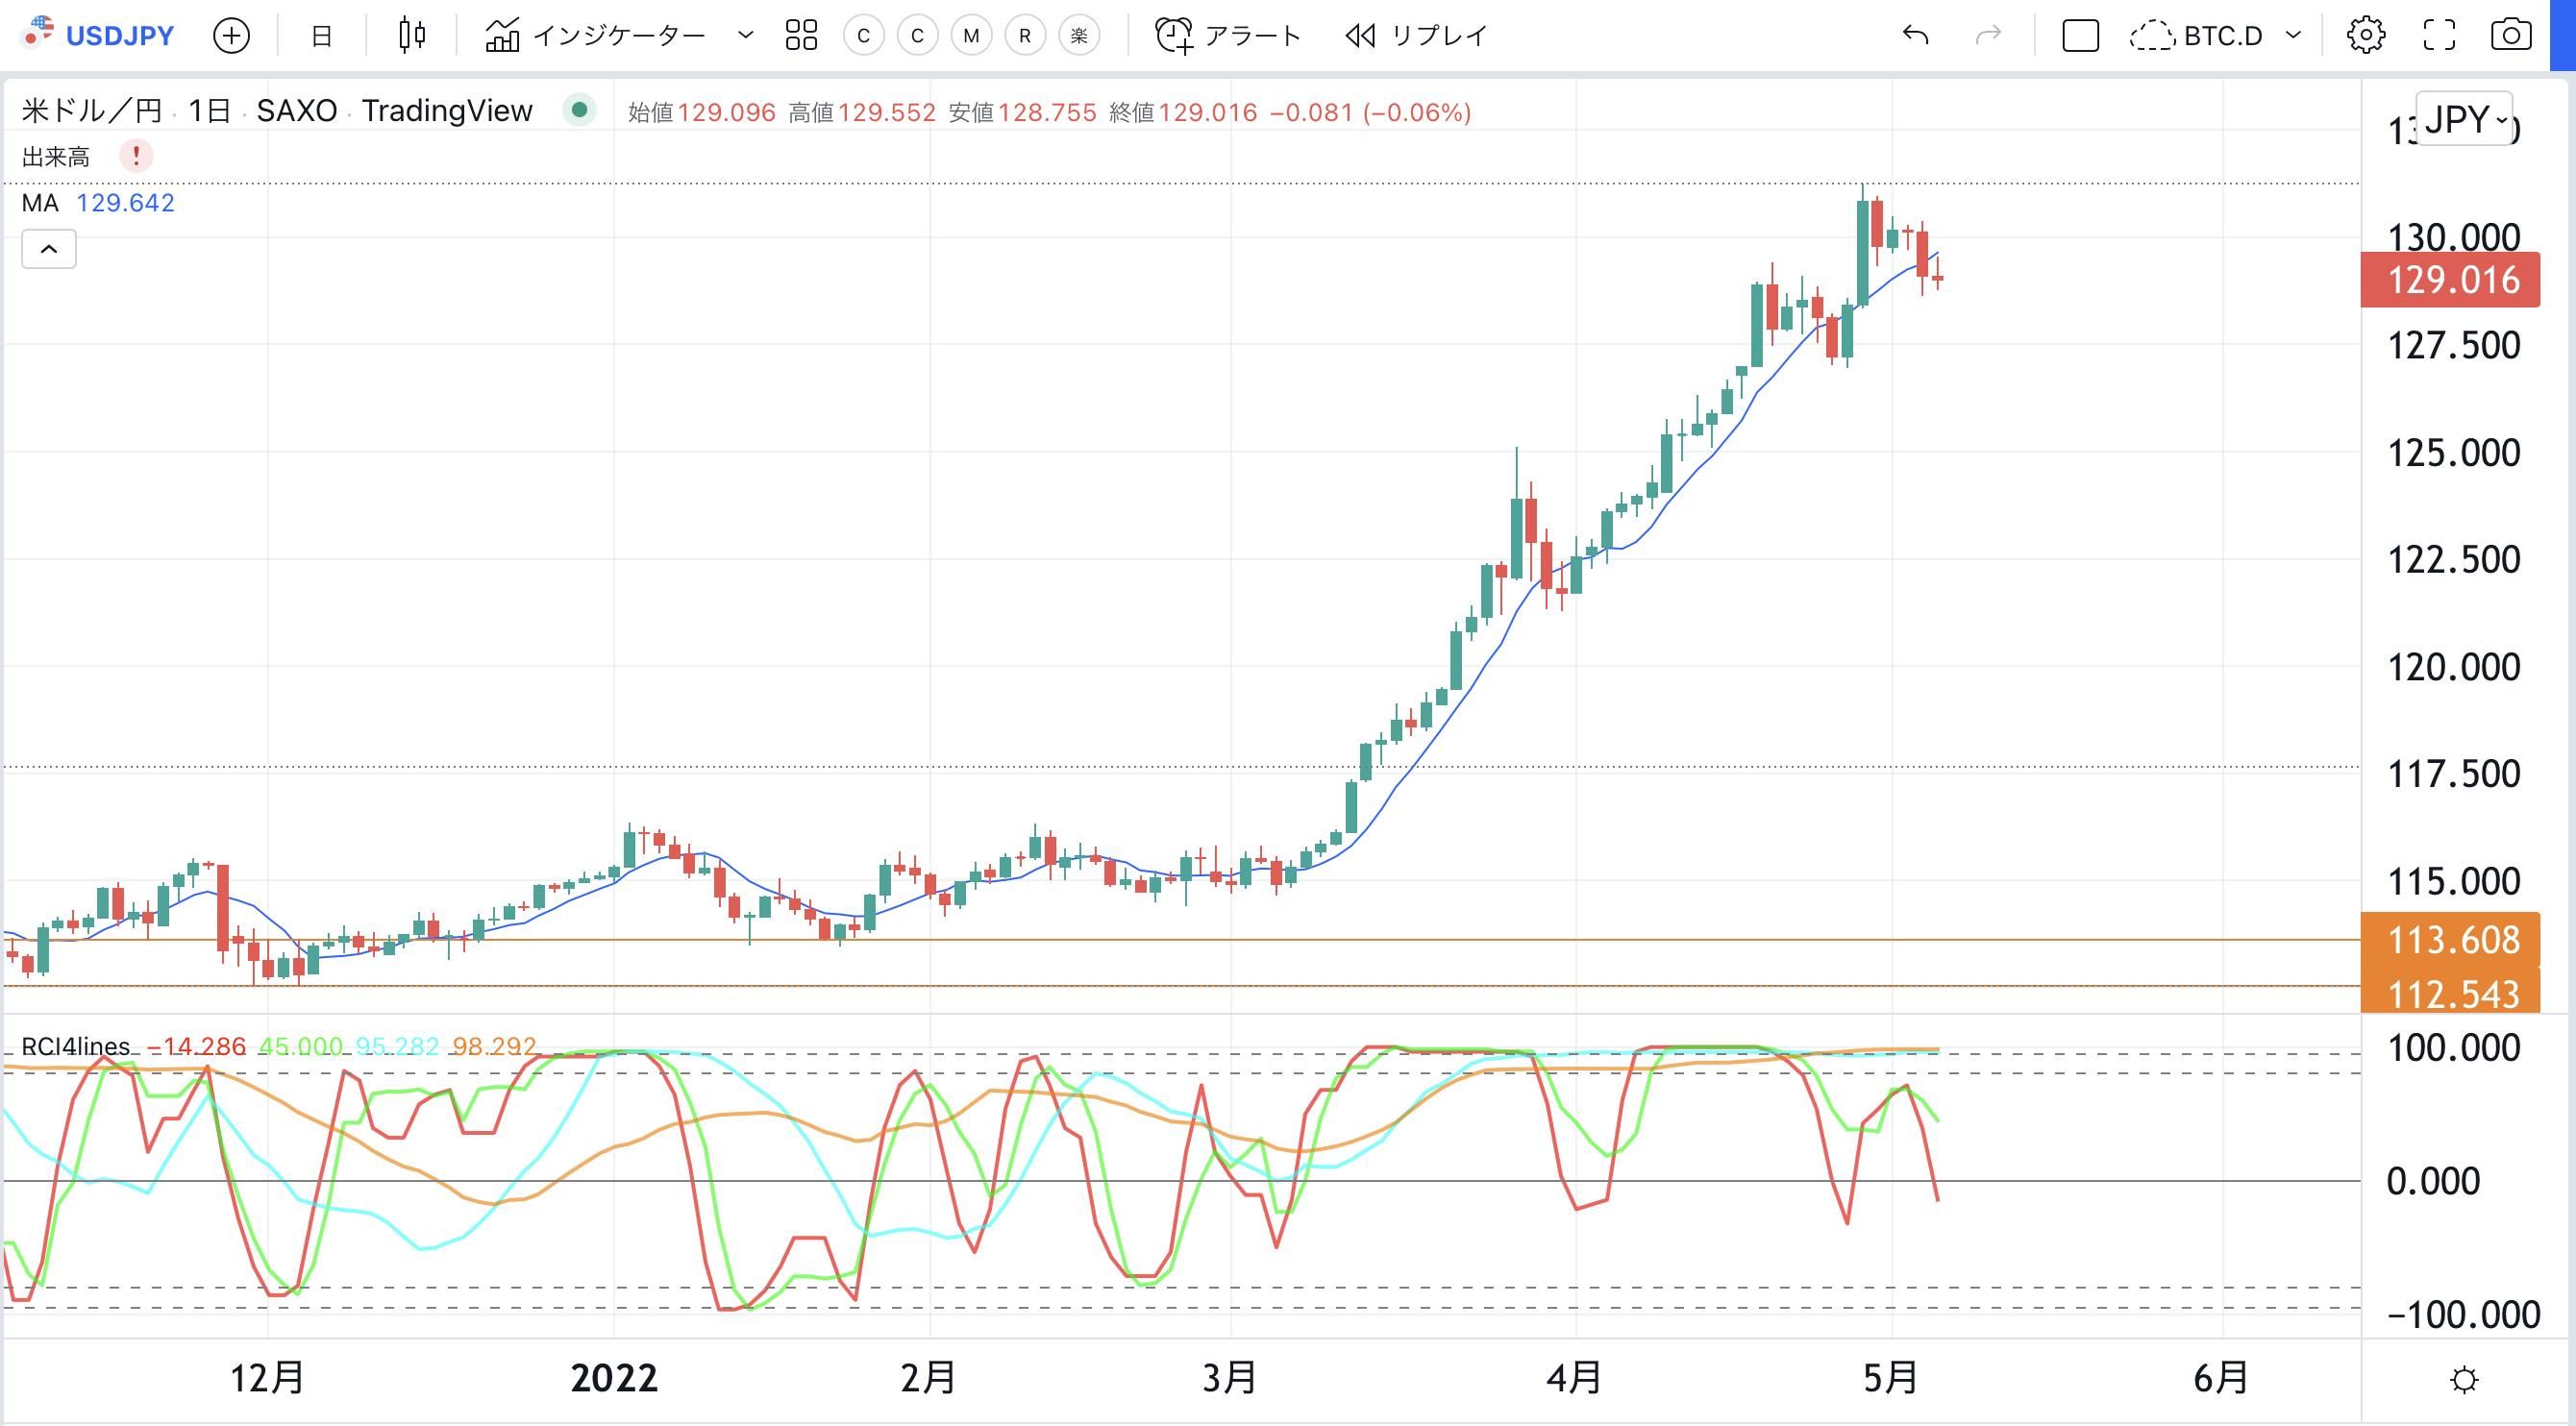Open the multi-chart layout grid icon
This screenshot has width=2576, height=1426.
click(x=800, y=35)
